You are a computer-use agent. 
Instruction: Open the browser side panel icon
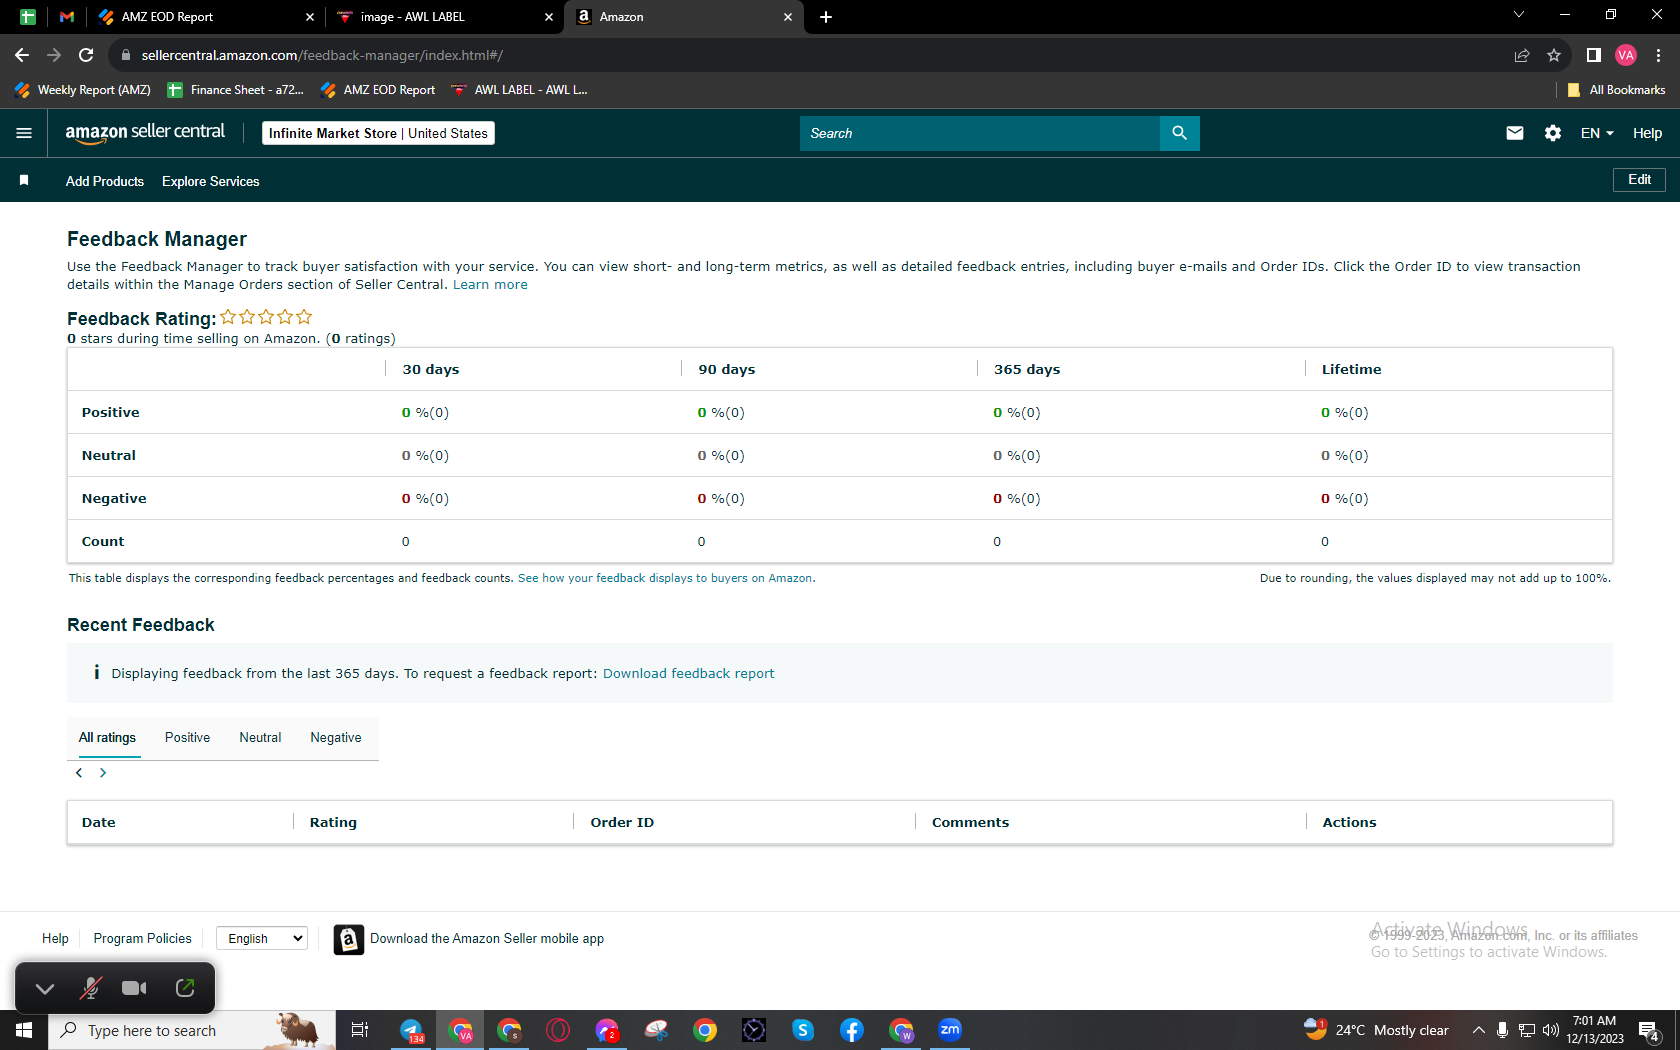pyautogui.click(x=1594, y=55)
